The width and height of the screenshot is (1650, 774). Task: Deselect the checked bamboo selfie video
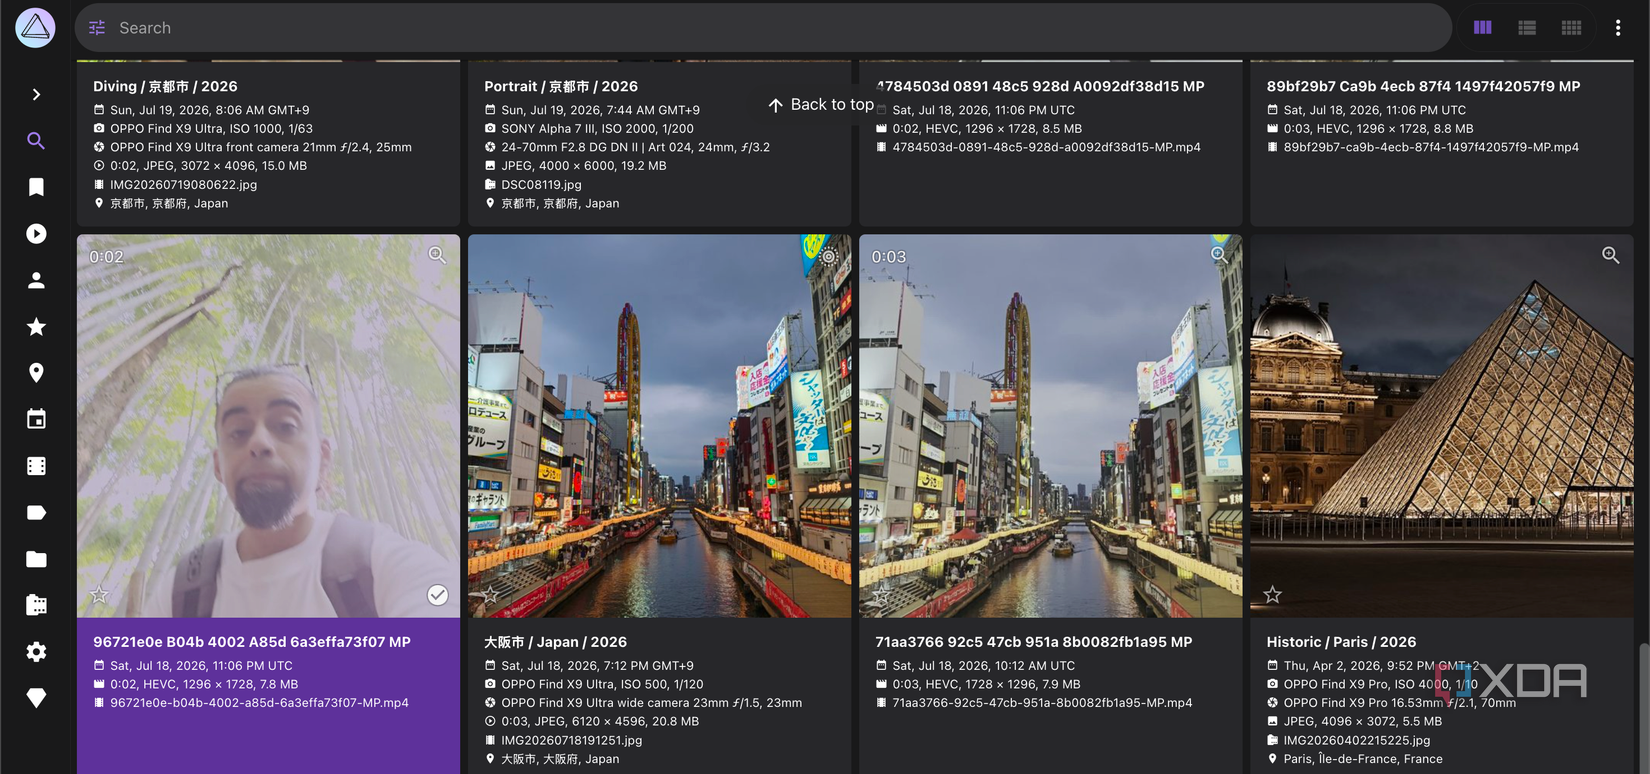[x=437, y=595]
